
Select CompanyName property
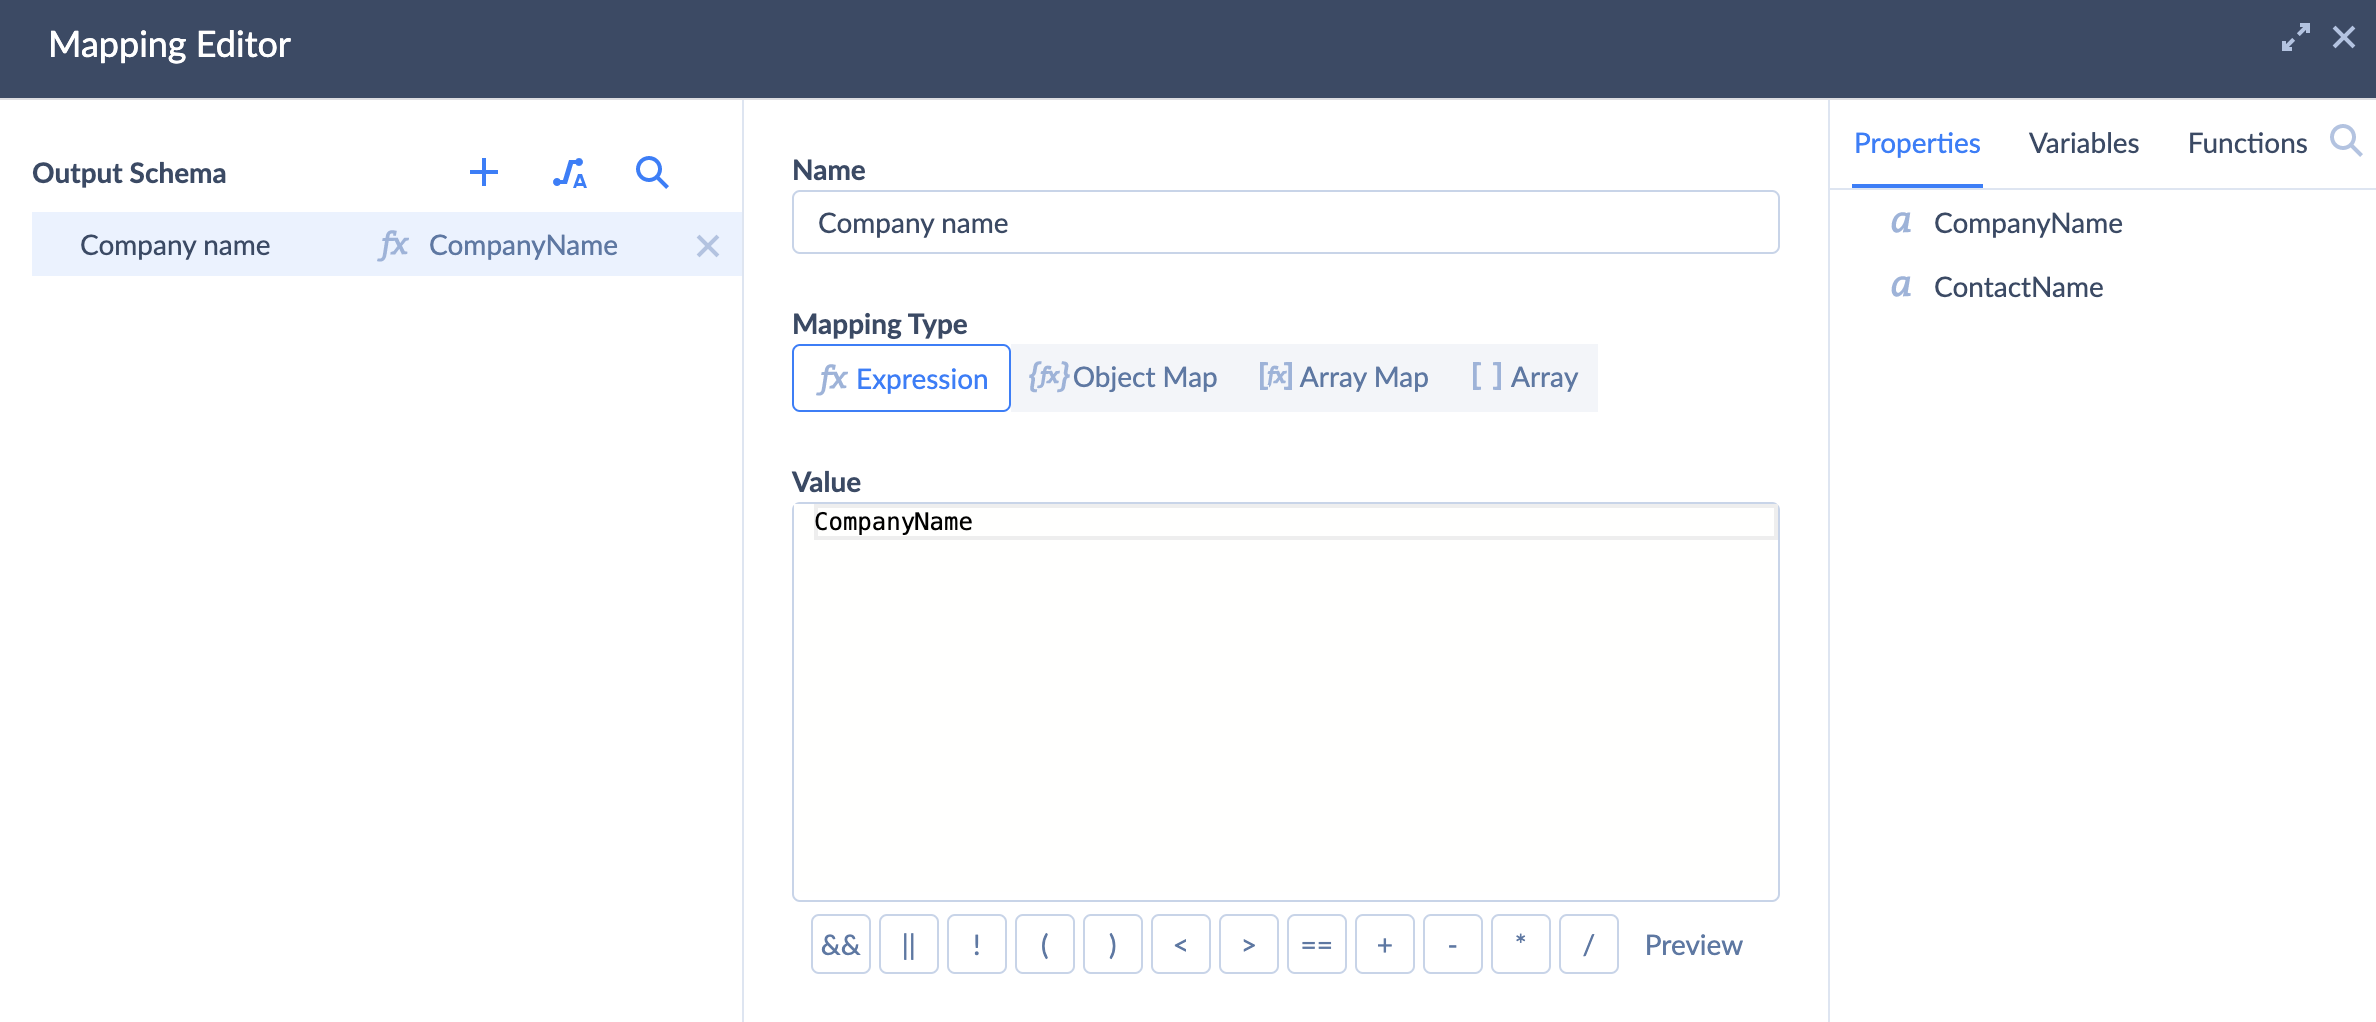(2028, 223)
